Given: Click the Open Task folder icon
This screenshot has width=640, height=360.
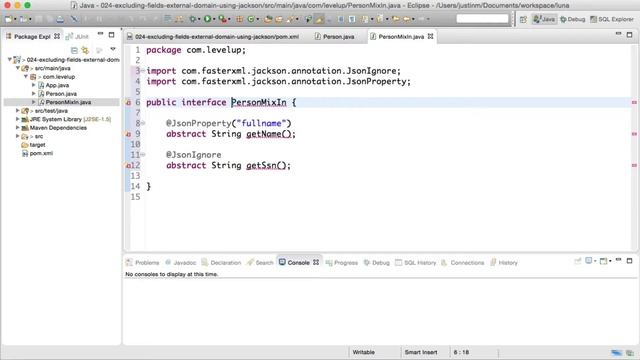Looking at the screenshot, I should point(279,19).
